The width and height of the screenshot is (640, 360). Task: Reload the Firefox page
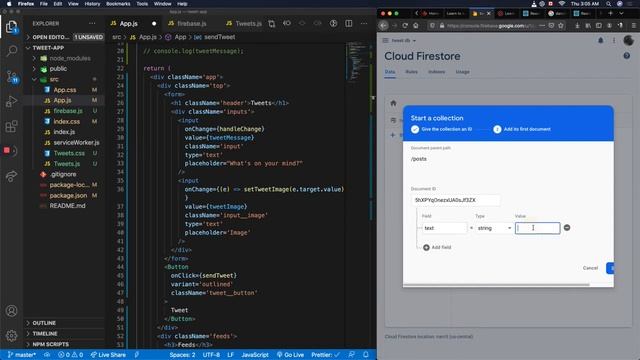(405, 25)
